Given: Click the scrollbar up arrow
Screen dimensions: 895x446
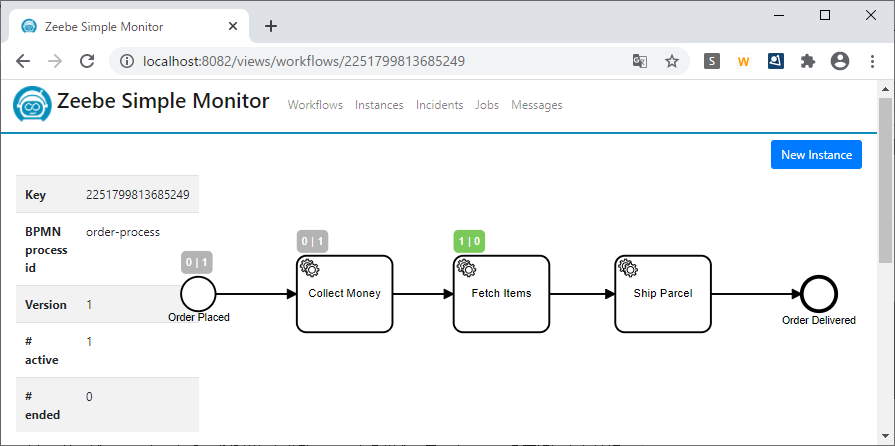Looking at the screenshot, I should pos(885,89).
